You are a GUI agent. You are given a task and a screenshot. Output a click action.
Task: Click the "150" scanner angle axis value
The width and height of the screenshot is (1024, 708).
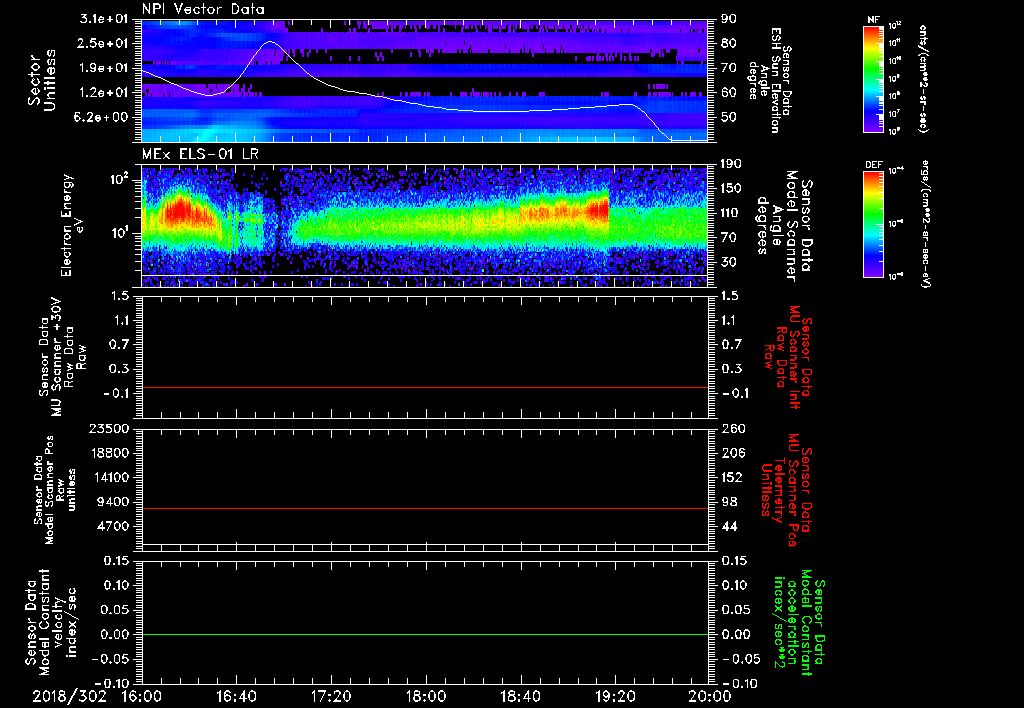tap(731, 188)
